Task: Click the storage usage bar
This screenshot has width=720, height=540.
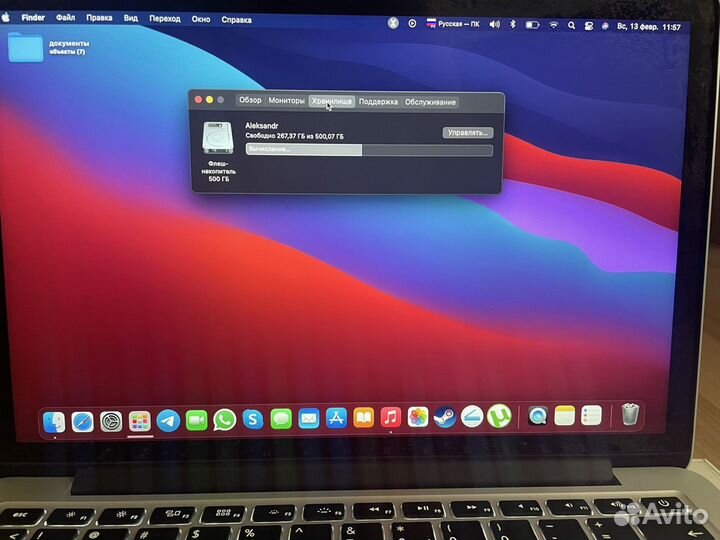Action: coord(369,150)
